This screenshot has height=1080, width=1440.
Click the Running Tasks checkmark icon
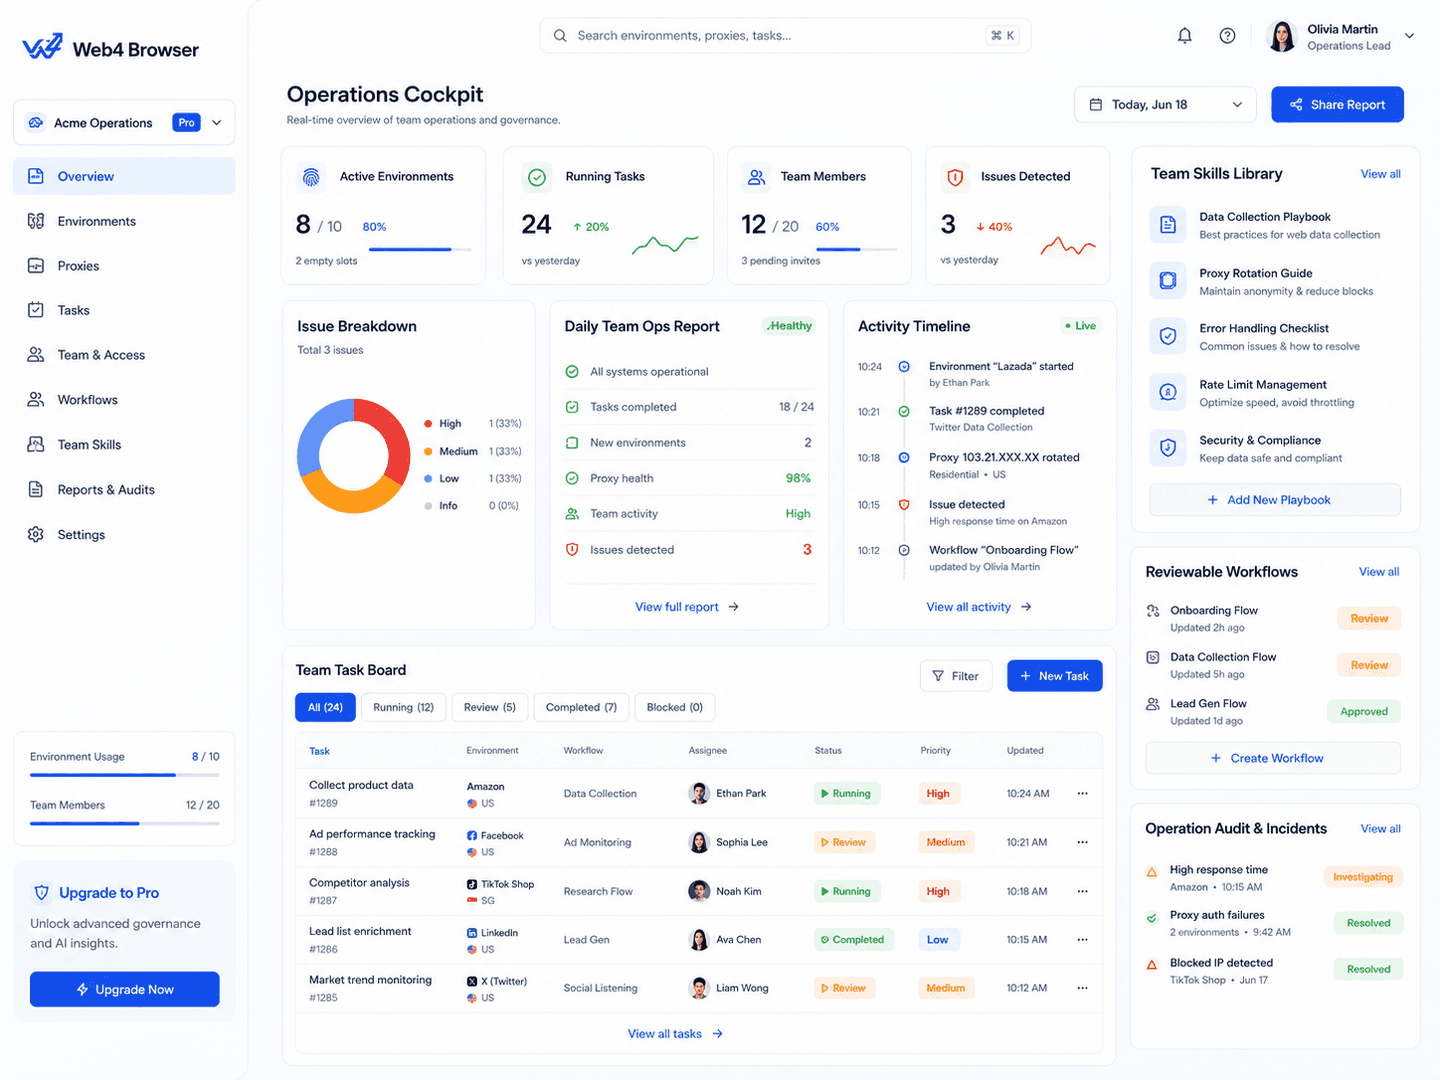click(x=537, y=177)
